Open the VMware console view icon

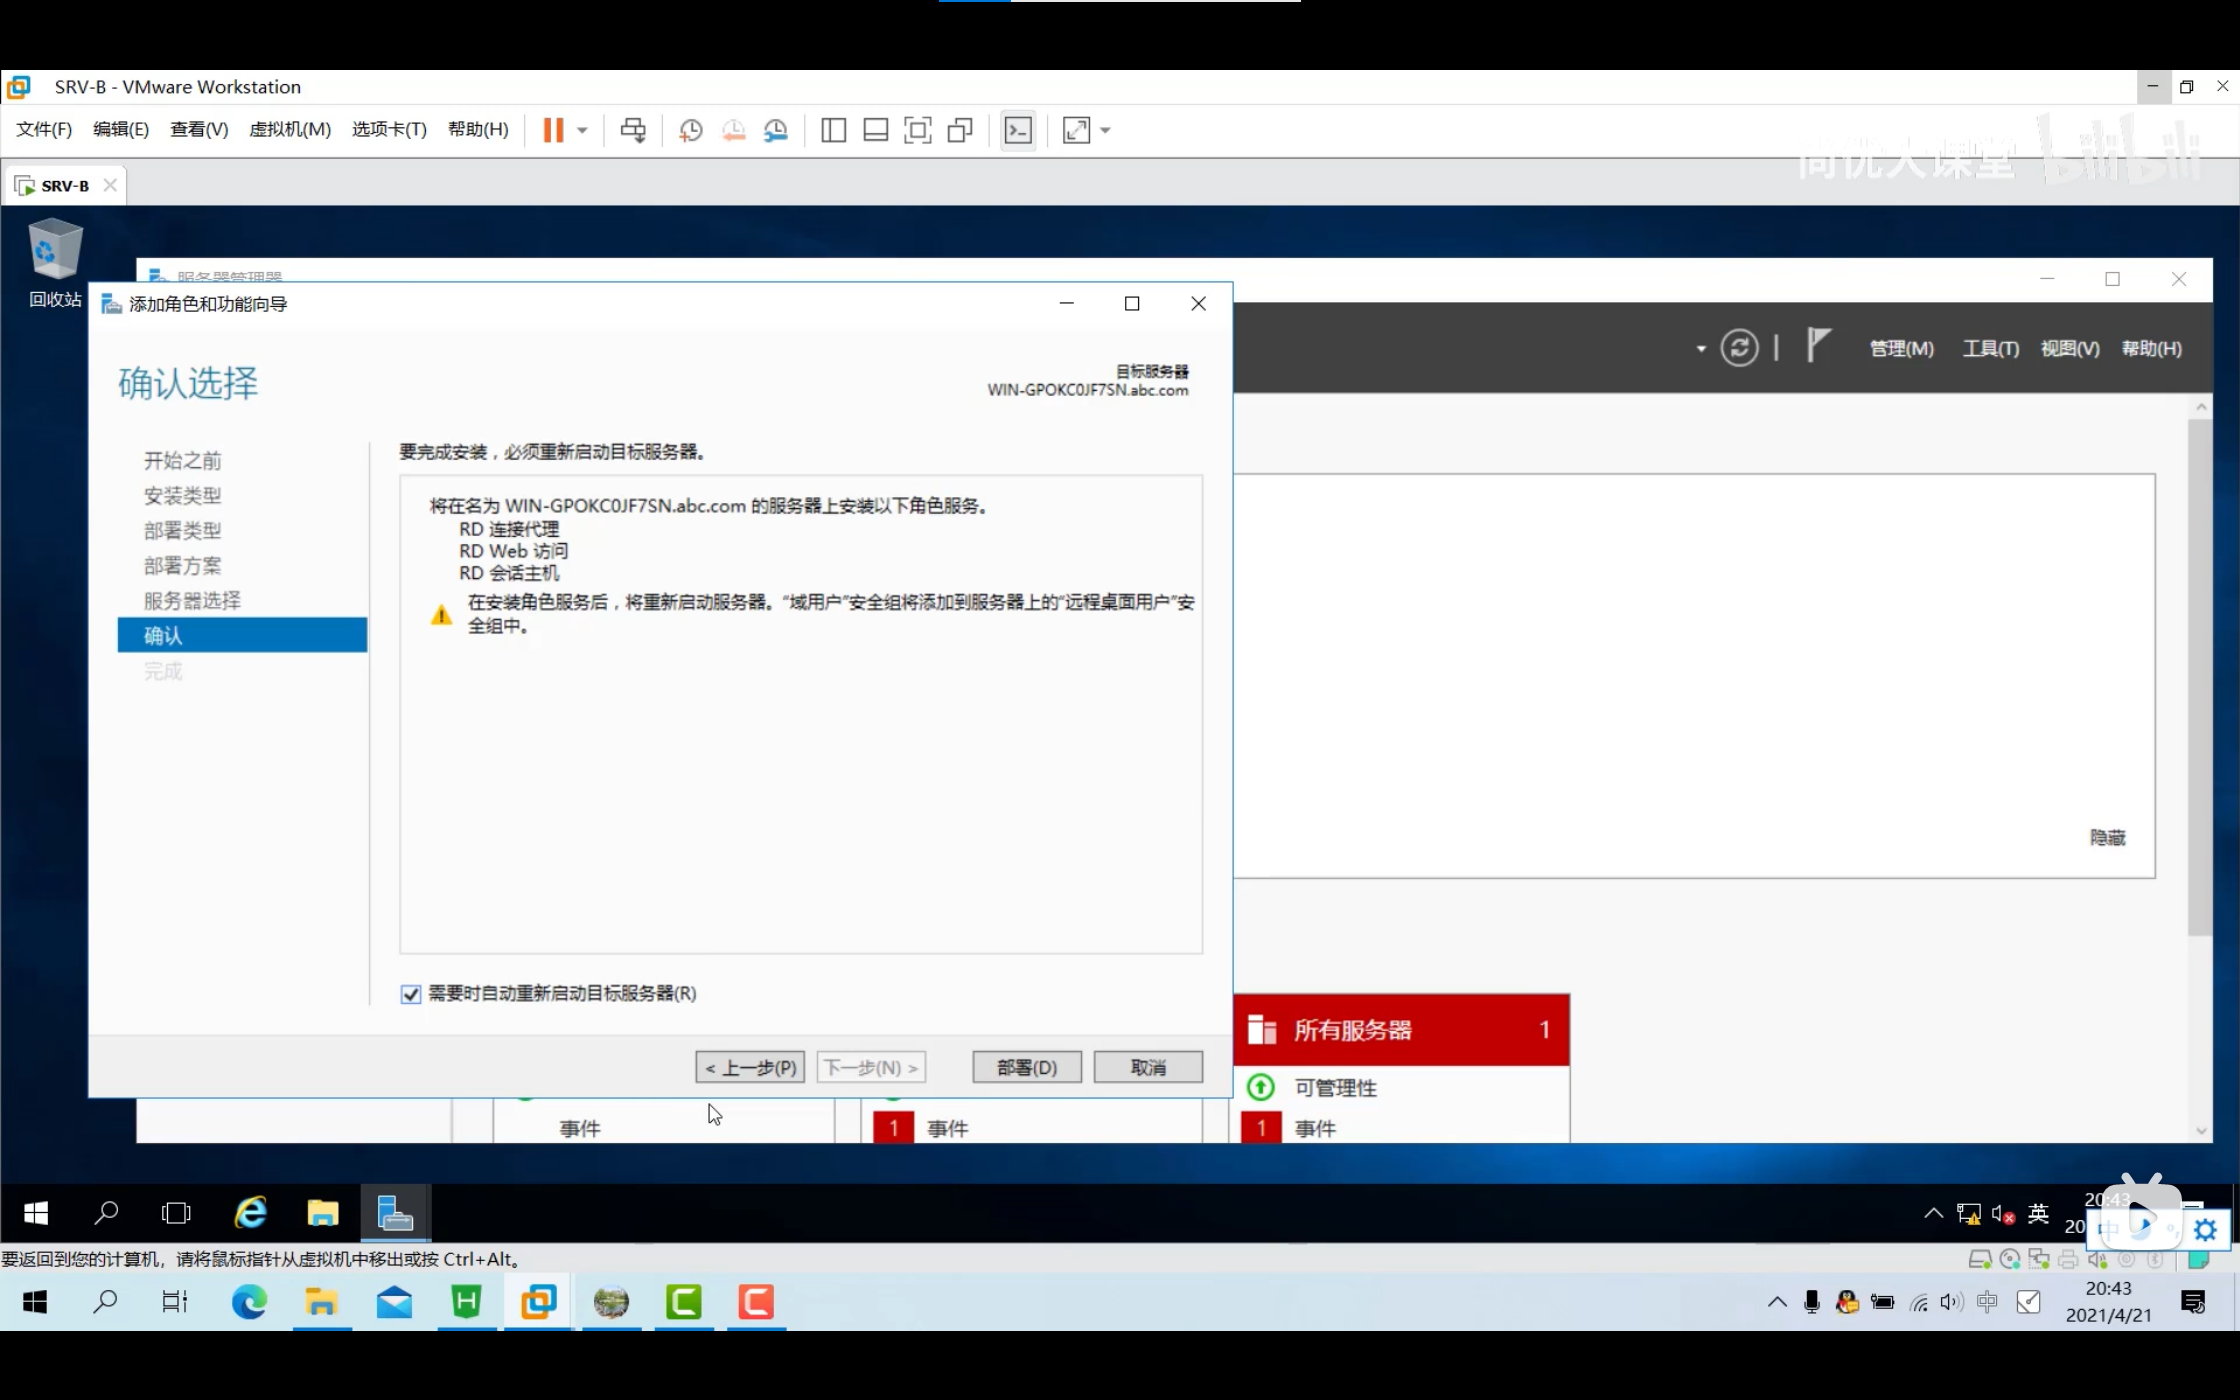coord(1018,130)
